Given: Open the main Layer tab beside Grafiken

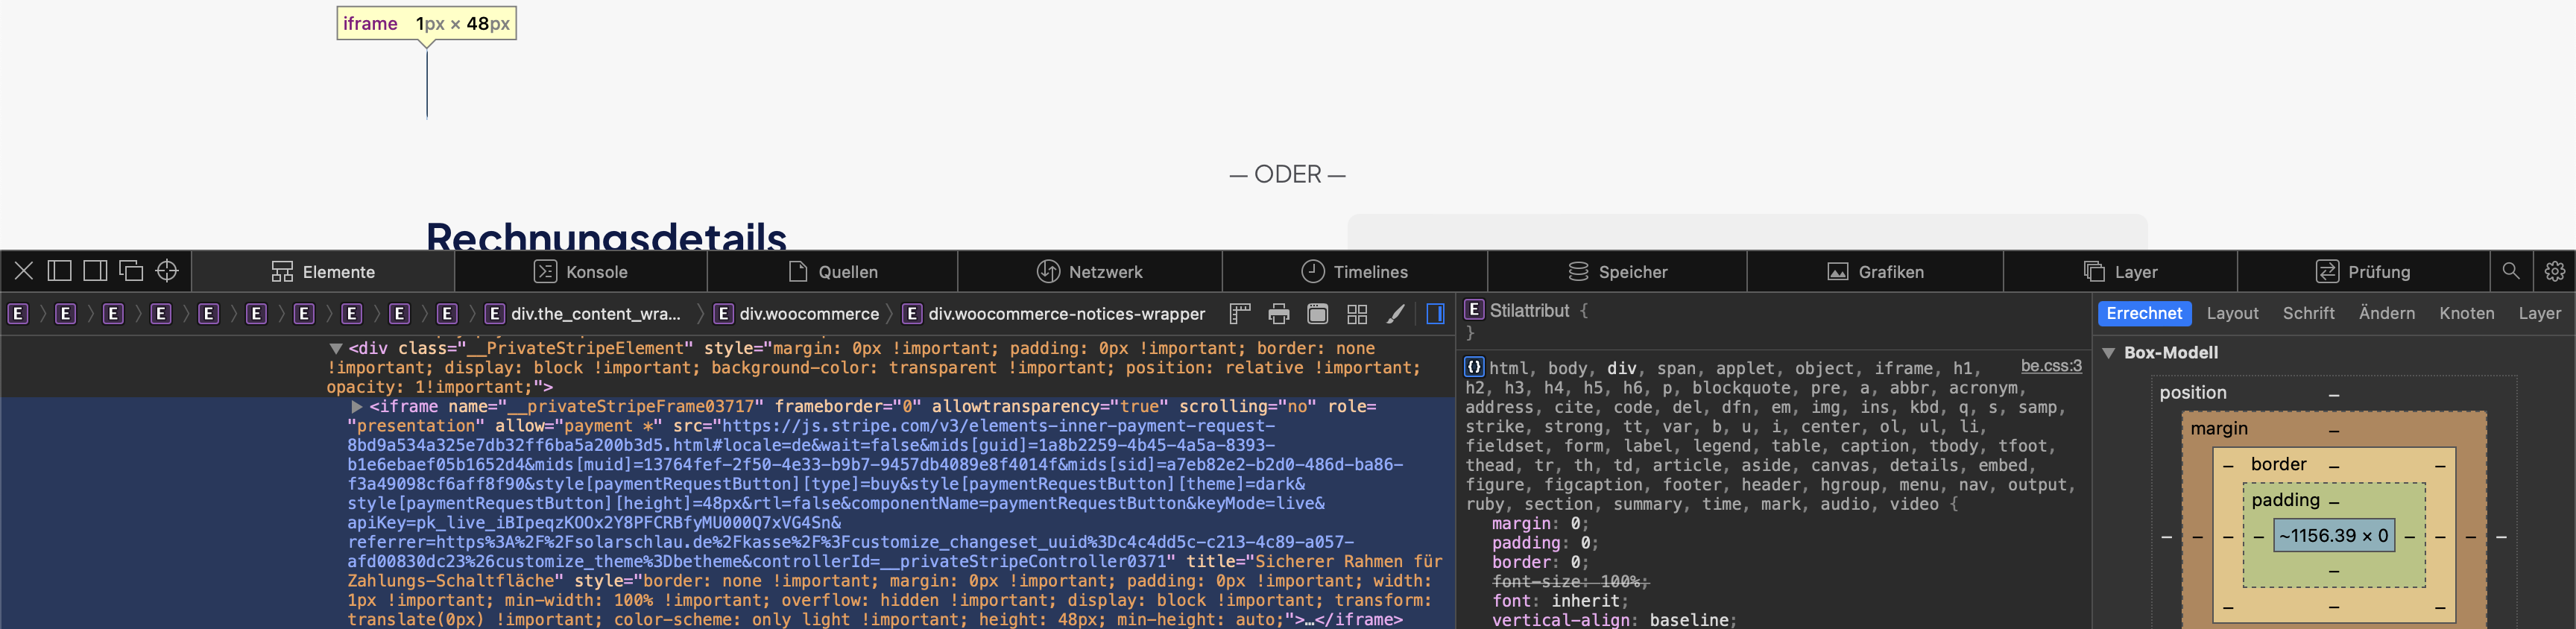Looking at the screenshot, I should 2120,272.
